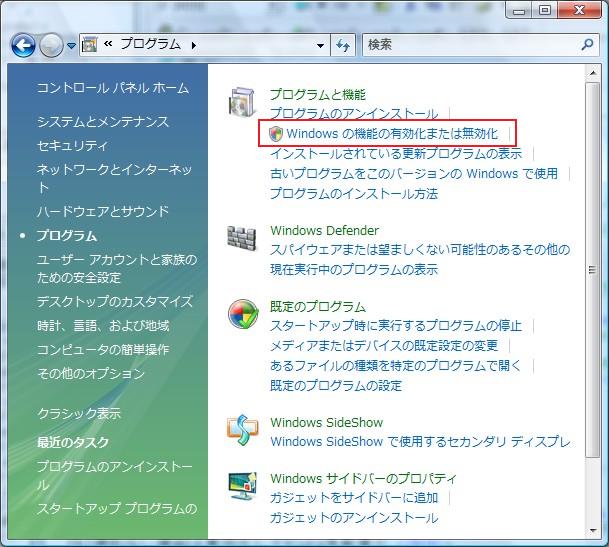
Task: Click the Windows サイドバー monitor icon
Action: tap(243, 486)
